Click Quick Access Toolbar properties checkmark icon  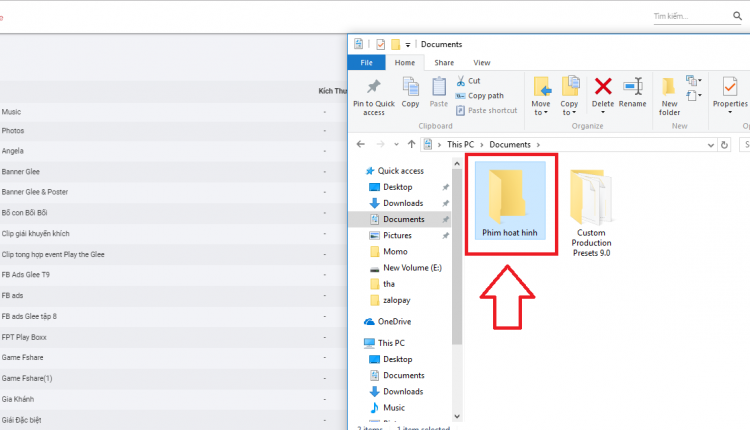pos(380,44)
